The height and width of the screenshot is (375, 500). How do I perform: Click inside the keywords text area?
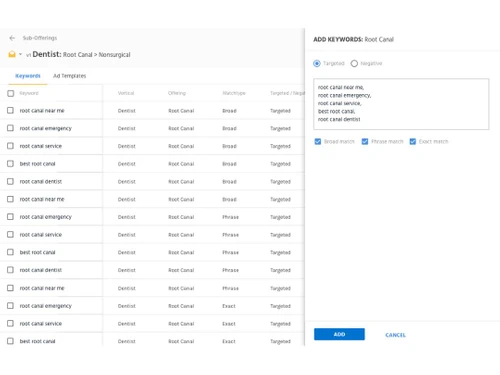[x=401, y=104]
